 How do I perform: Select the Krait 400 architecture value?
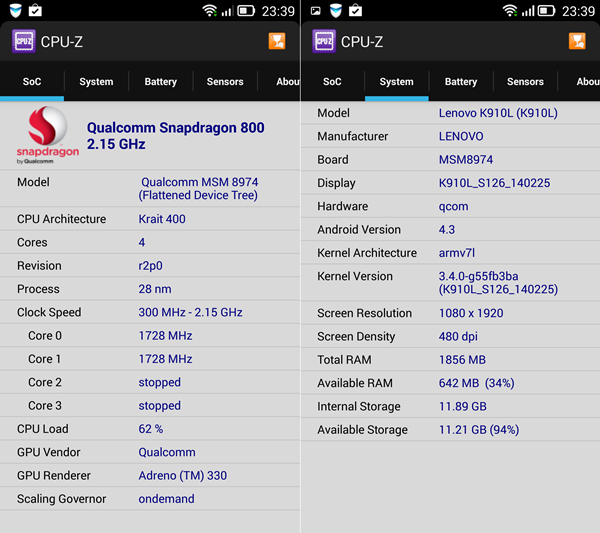[x=162, y=219]
